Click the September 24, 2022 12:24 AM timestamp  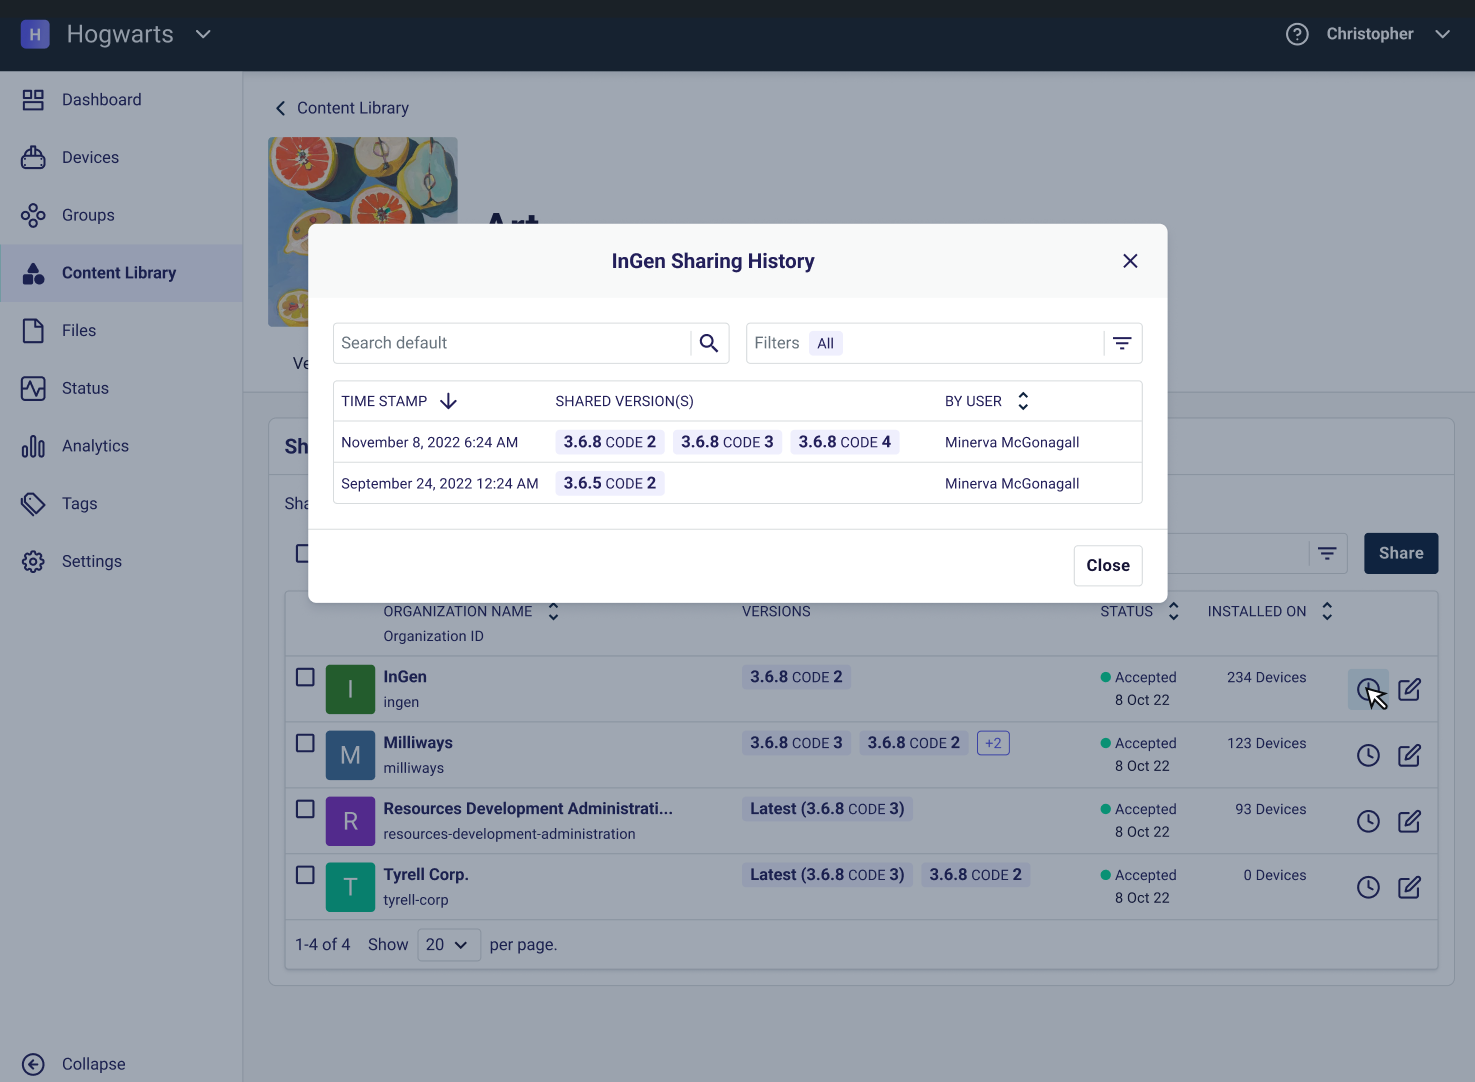click(x=440, y=483)
